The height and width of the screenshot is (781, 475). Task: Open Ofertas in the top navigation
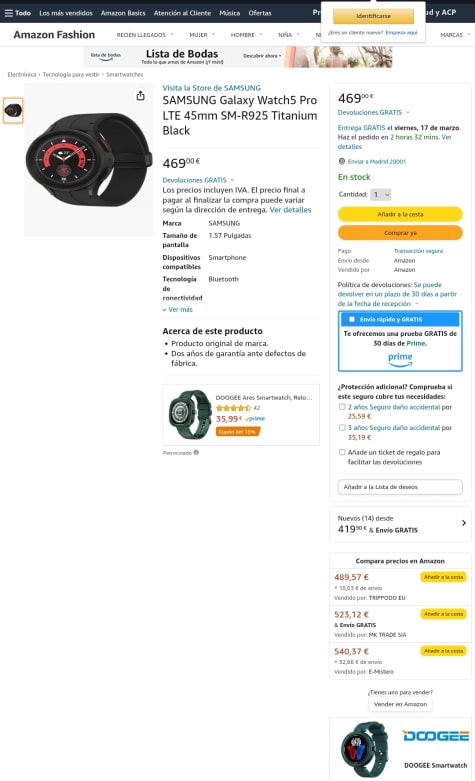click(x=260, y=13)
